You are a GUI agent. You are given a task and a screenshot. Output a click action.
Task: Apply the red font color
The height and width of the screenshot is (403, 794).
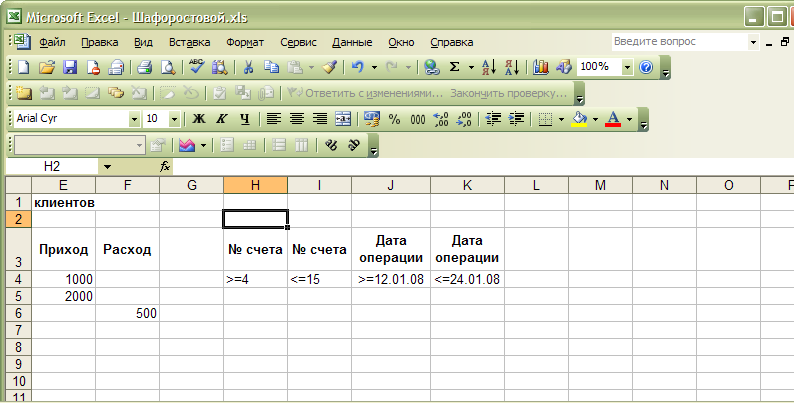tap(613, 119)
